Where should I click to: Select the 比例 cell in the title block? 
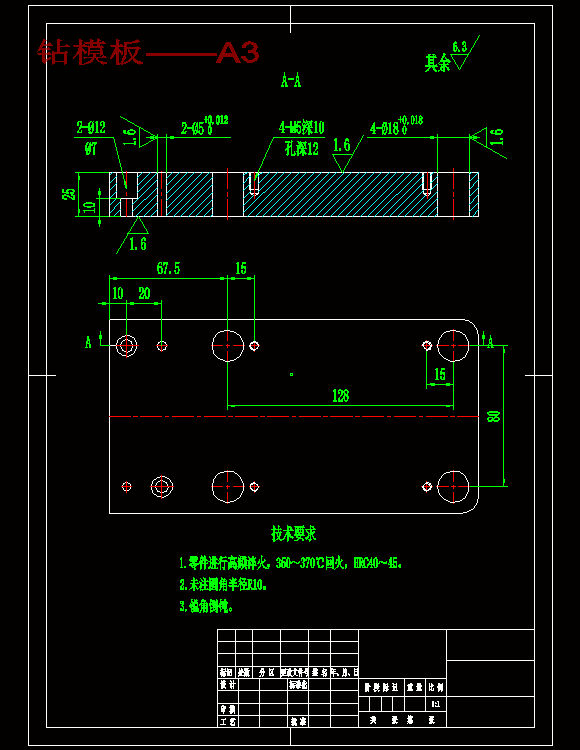(436, 687)
